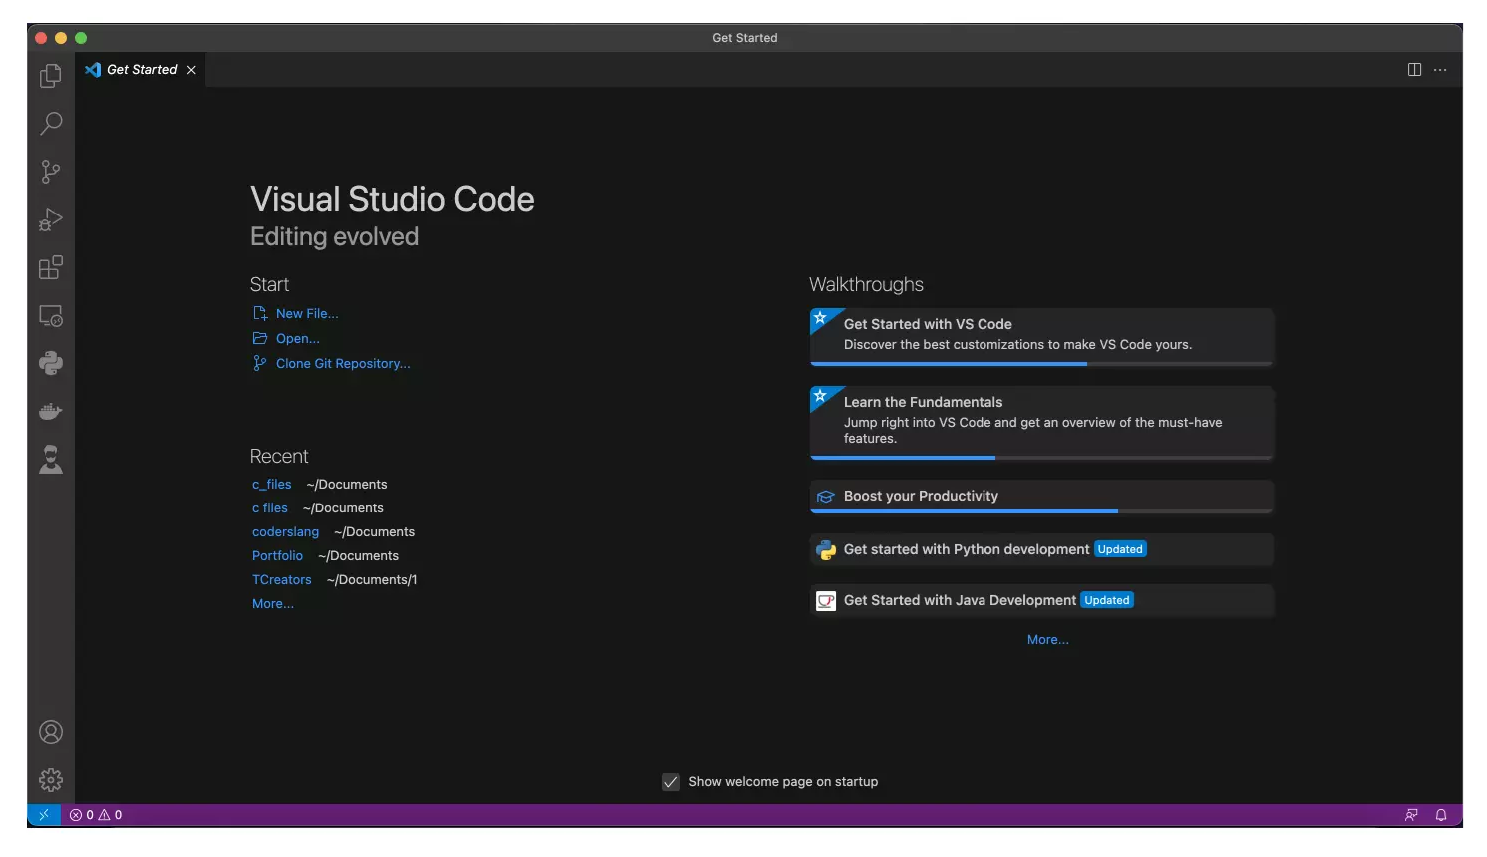Viewport: 1487px width, 857px height.
Task: Click Clone Git Repository... link
Action: tap(343, 363)
